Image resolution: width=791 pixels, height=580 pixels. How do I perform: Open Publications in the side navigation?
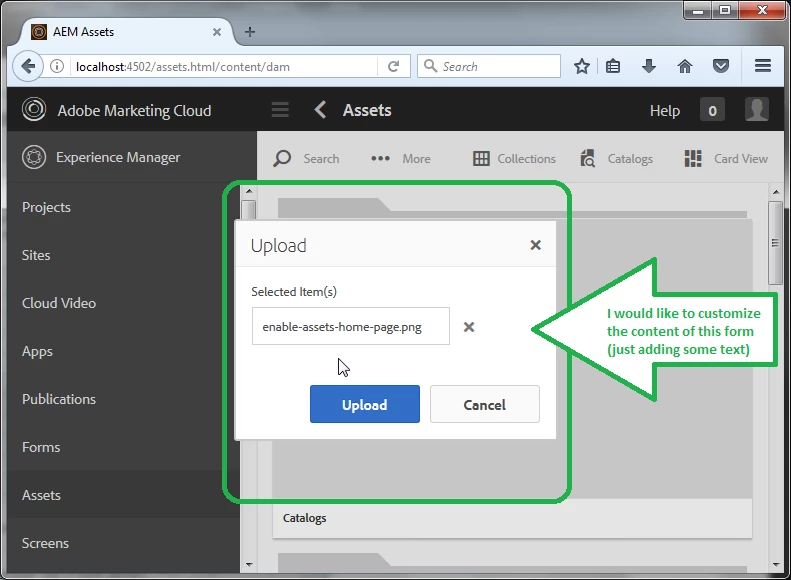59,399
